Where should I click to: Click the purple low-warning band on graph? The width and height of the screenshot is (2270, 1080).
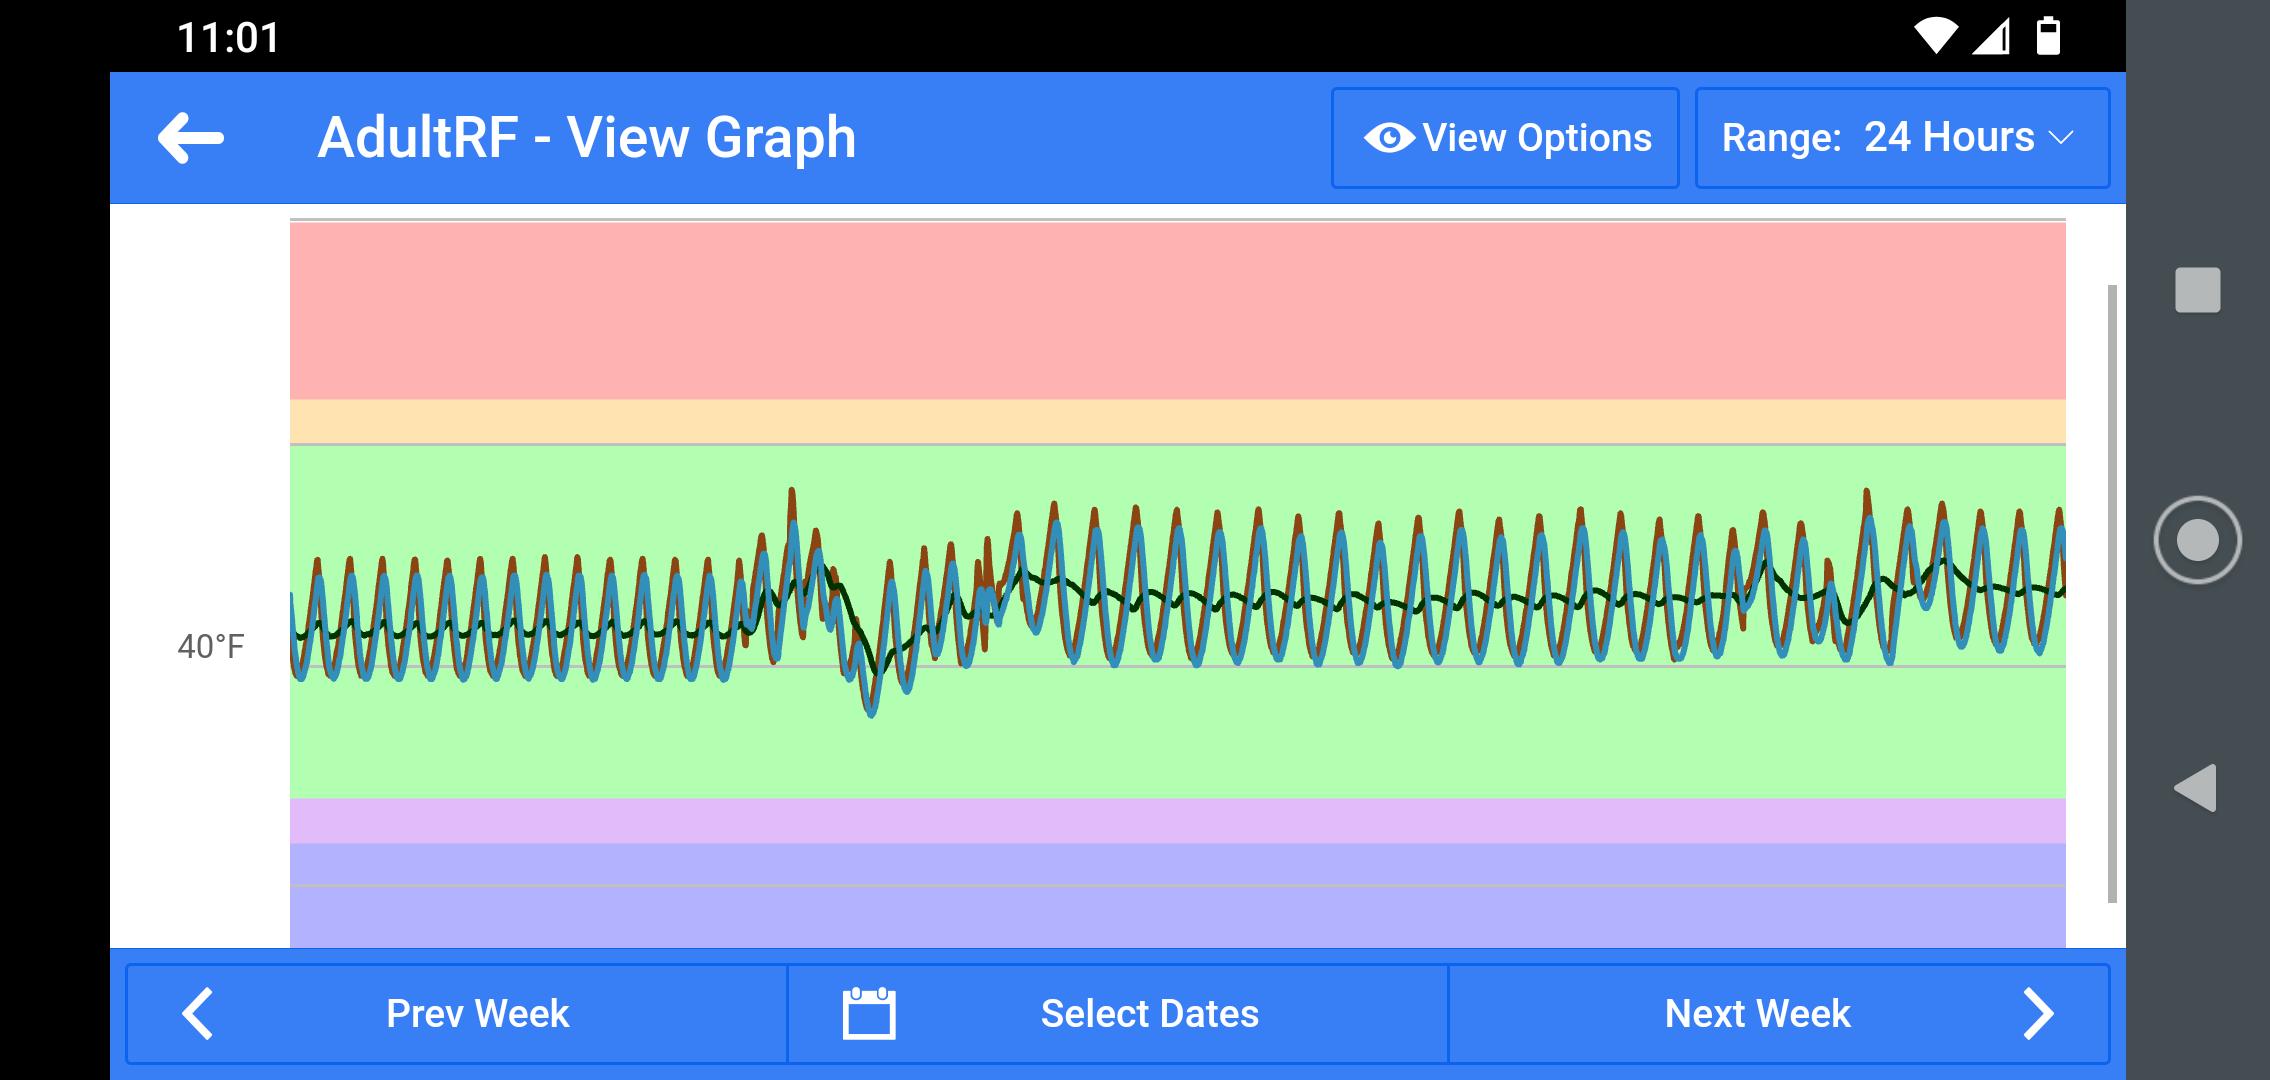pyautogui.click(x=1177, y=821)
